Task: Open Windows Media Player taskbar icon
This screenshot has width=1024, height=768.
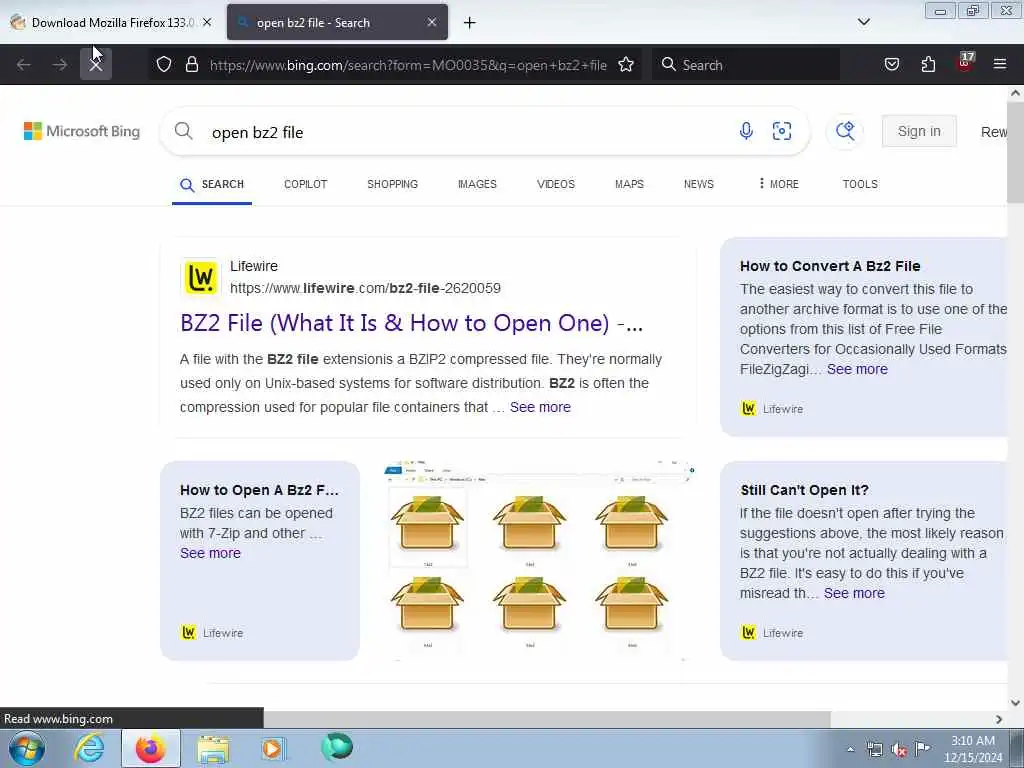Action: tap(273, 749)
